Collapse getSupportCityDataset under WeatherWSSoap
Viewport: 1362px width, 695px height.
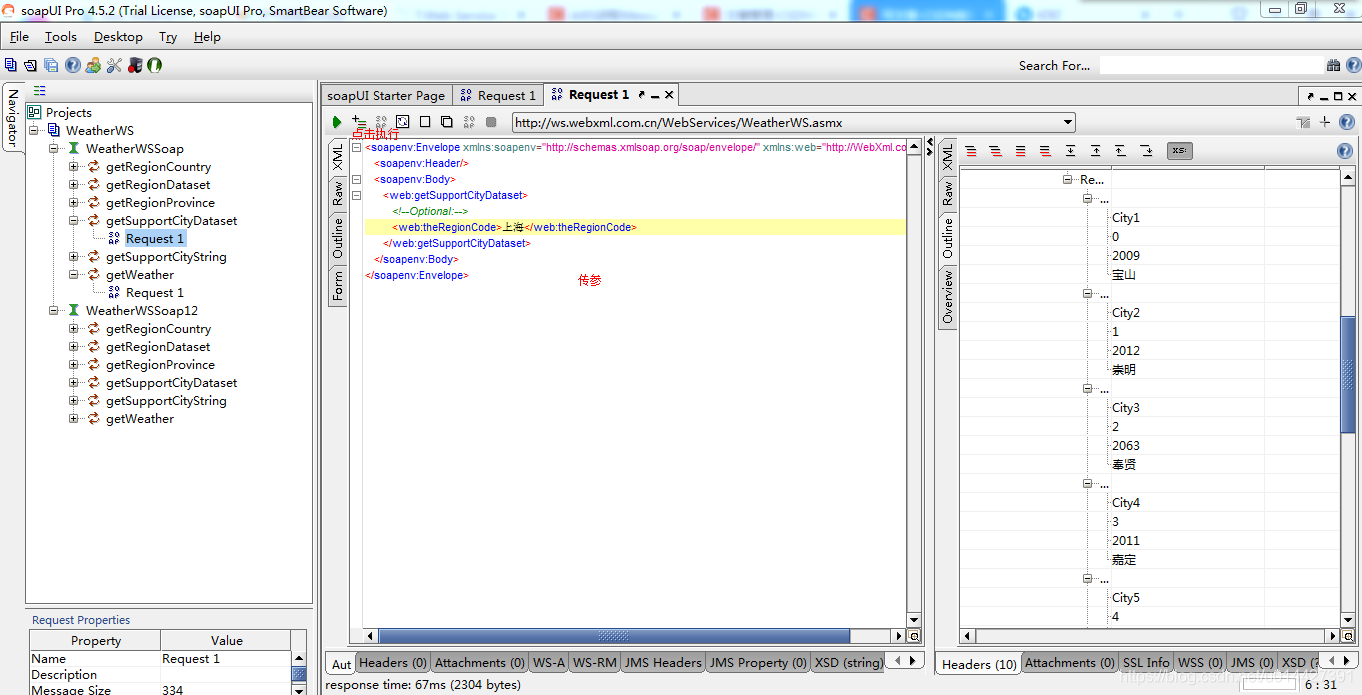[74, 220]
